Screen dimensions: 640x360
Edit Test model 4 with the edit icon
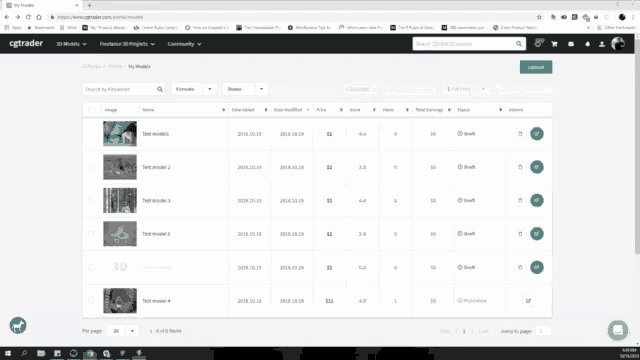tap(528, 301)
